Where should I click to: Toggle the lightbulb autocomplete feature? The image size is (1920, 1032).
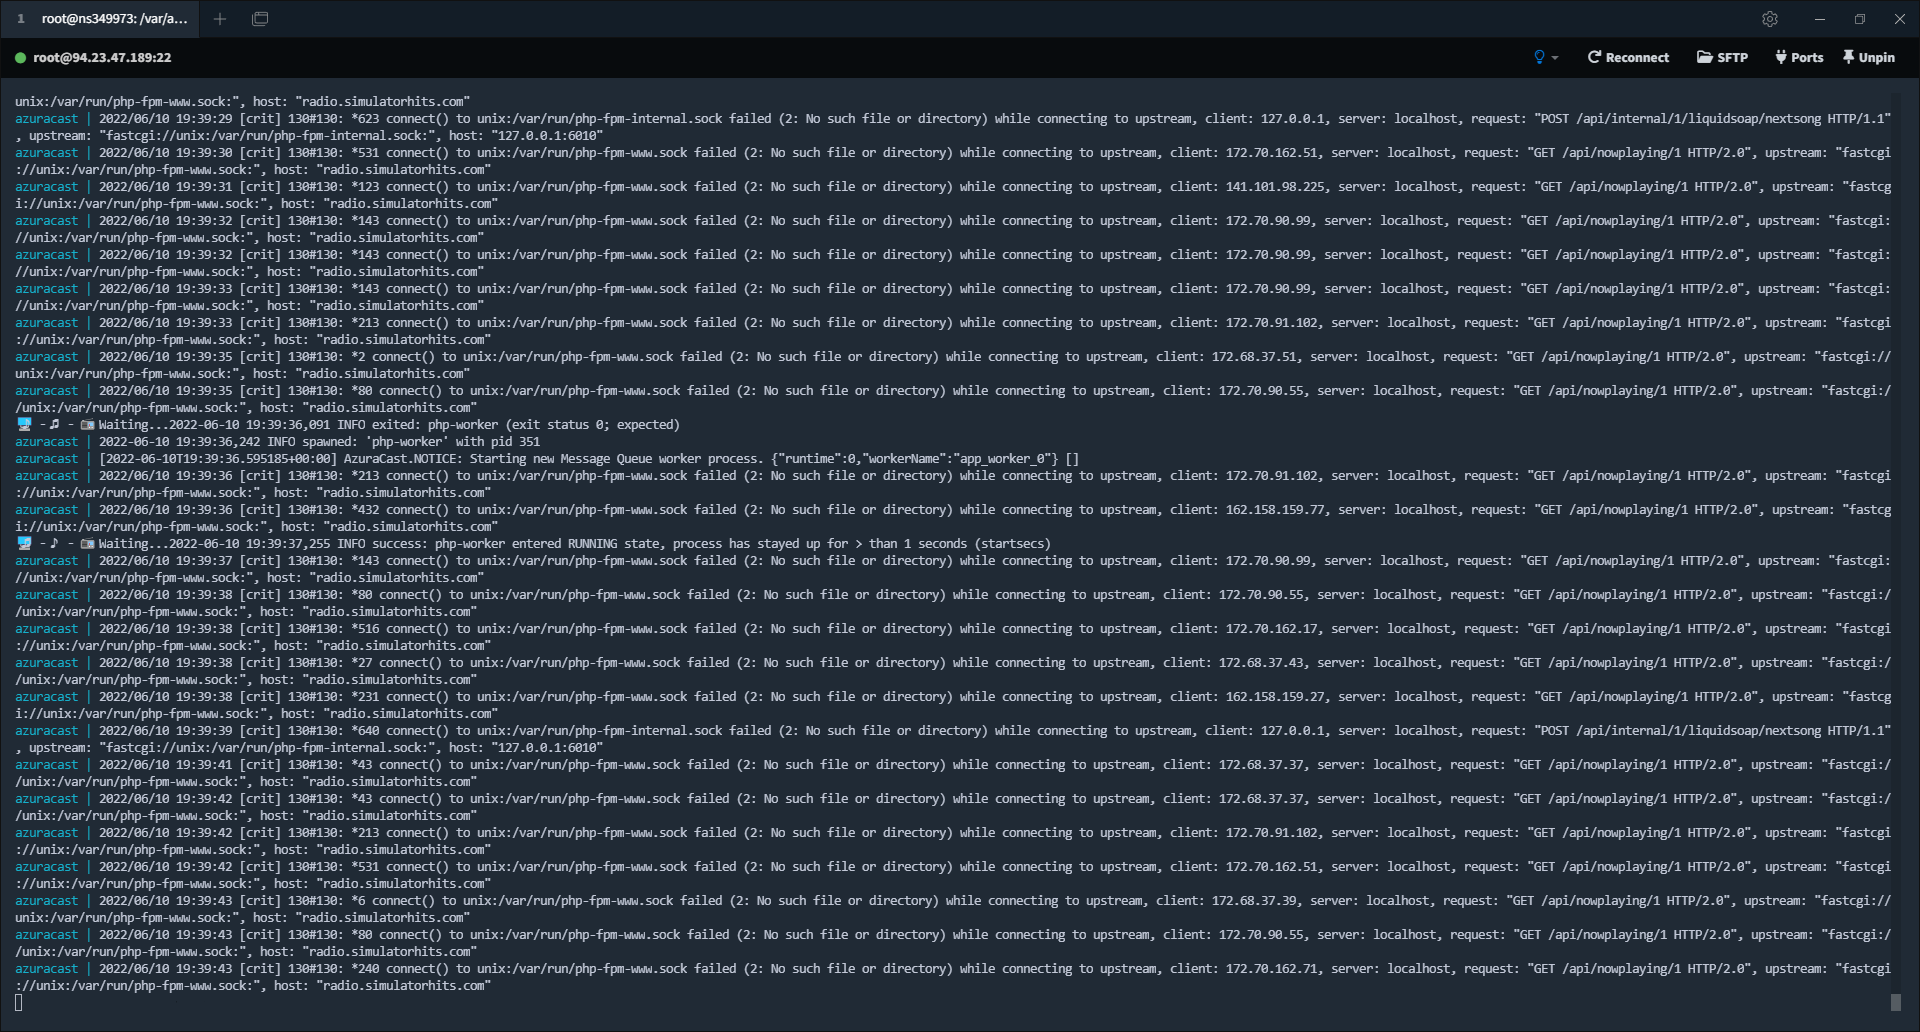click(x=1539, y=57)
